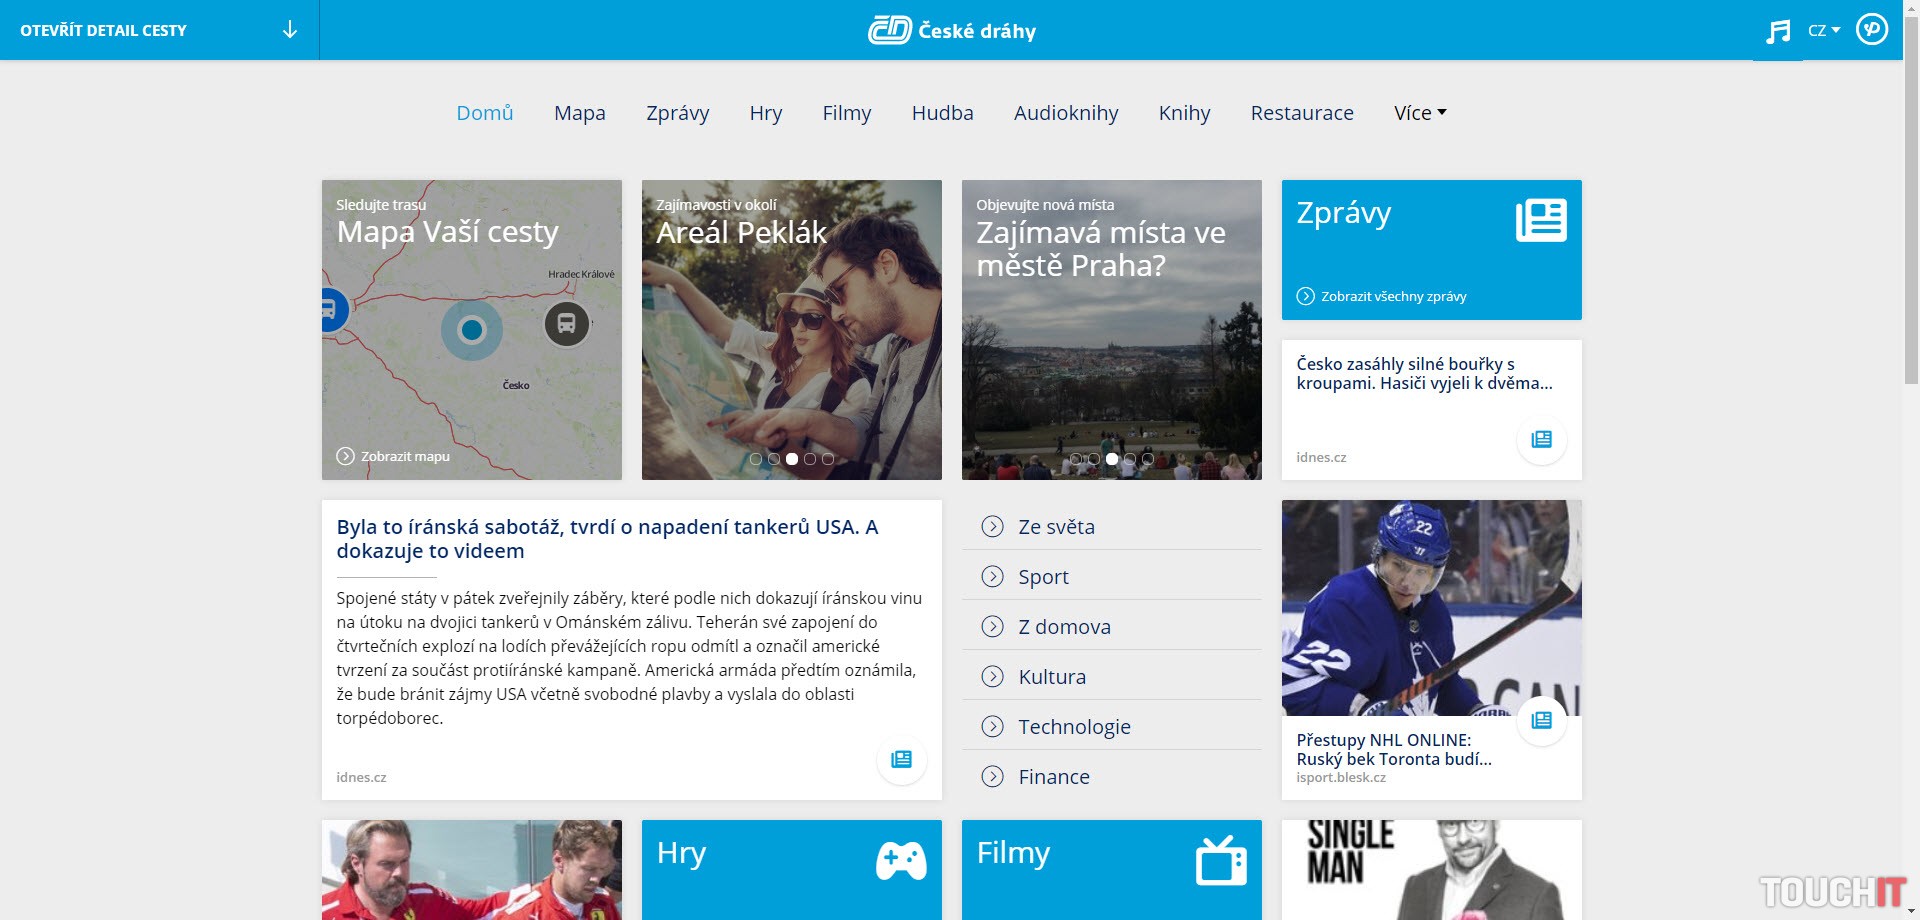Click the dark bus marker on the map

point(566,324)
